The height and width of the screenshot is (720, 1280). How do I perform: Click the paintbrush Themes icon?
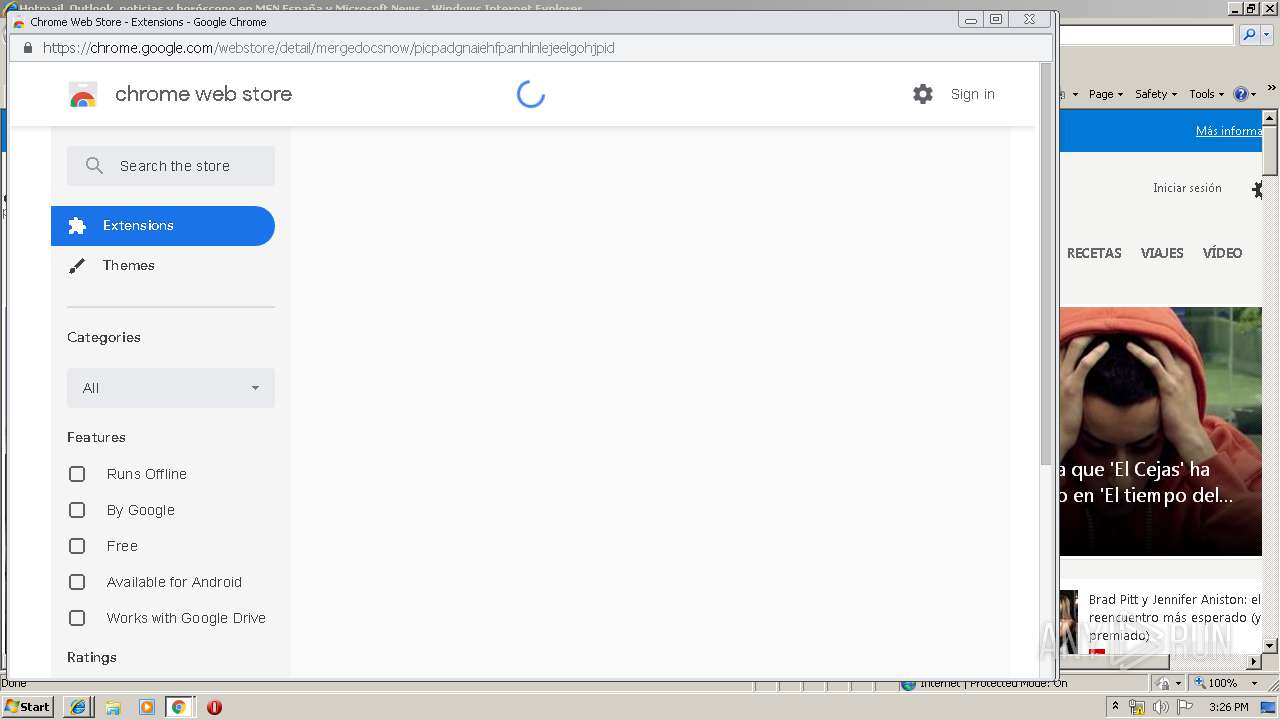pyautogui.click(x=77, y=266)
